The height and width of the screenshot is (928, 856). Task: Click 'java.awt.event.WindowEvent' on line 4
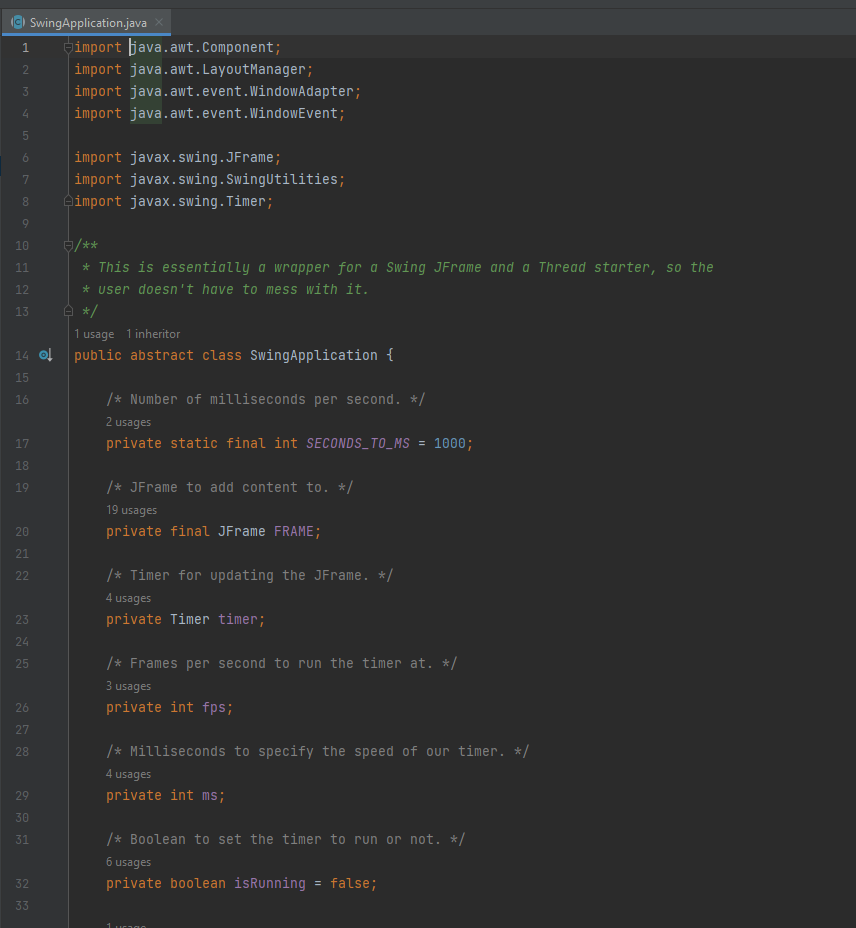(x=234, y=113)
